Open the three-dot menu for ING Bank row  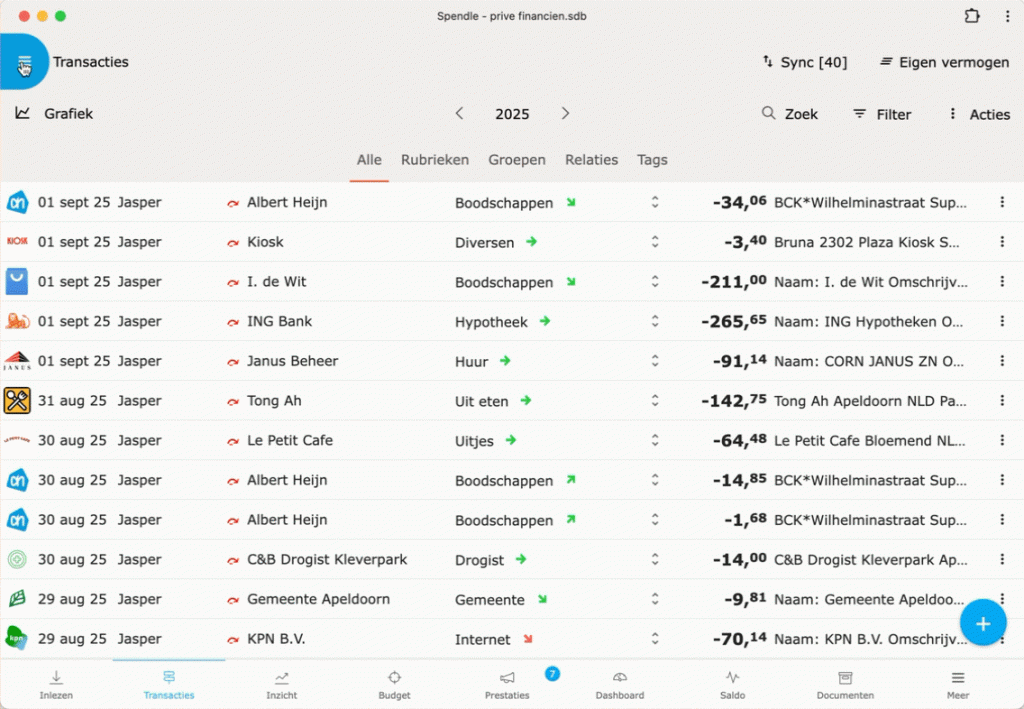(1002, 321)
